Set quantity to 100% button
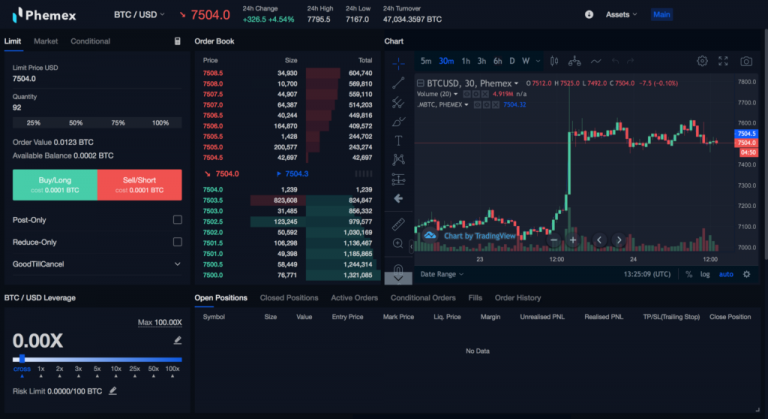Screen dimensions: 768x419 pyautogui.click(x=160, y=123)
